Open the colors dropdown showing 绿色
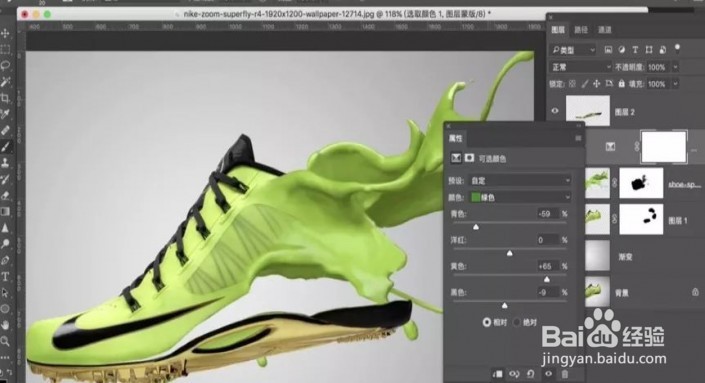 coord(520,197)
